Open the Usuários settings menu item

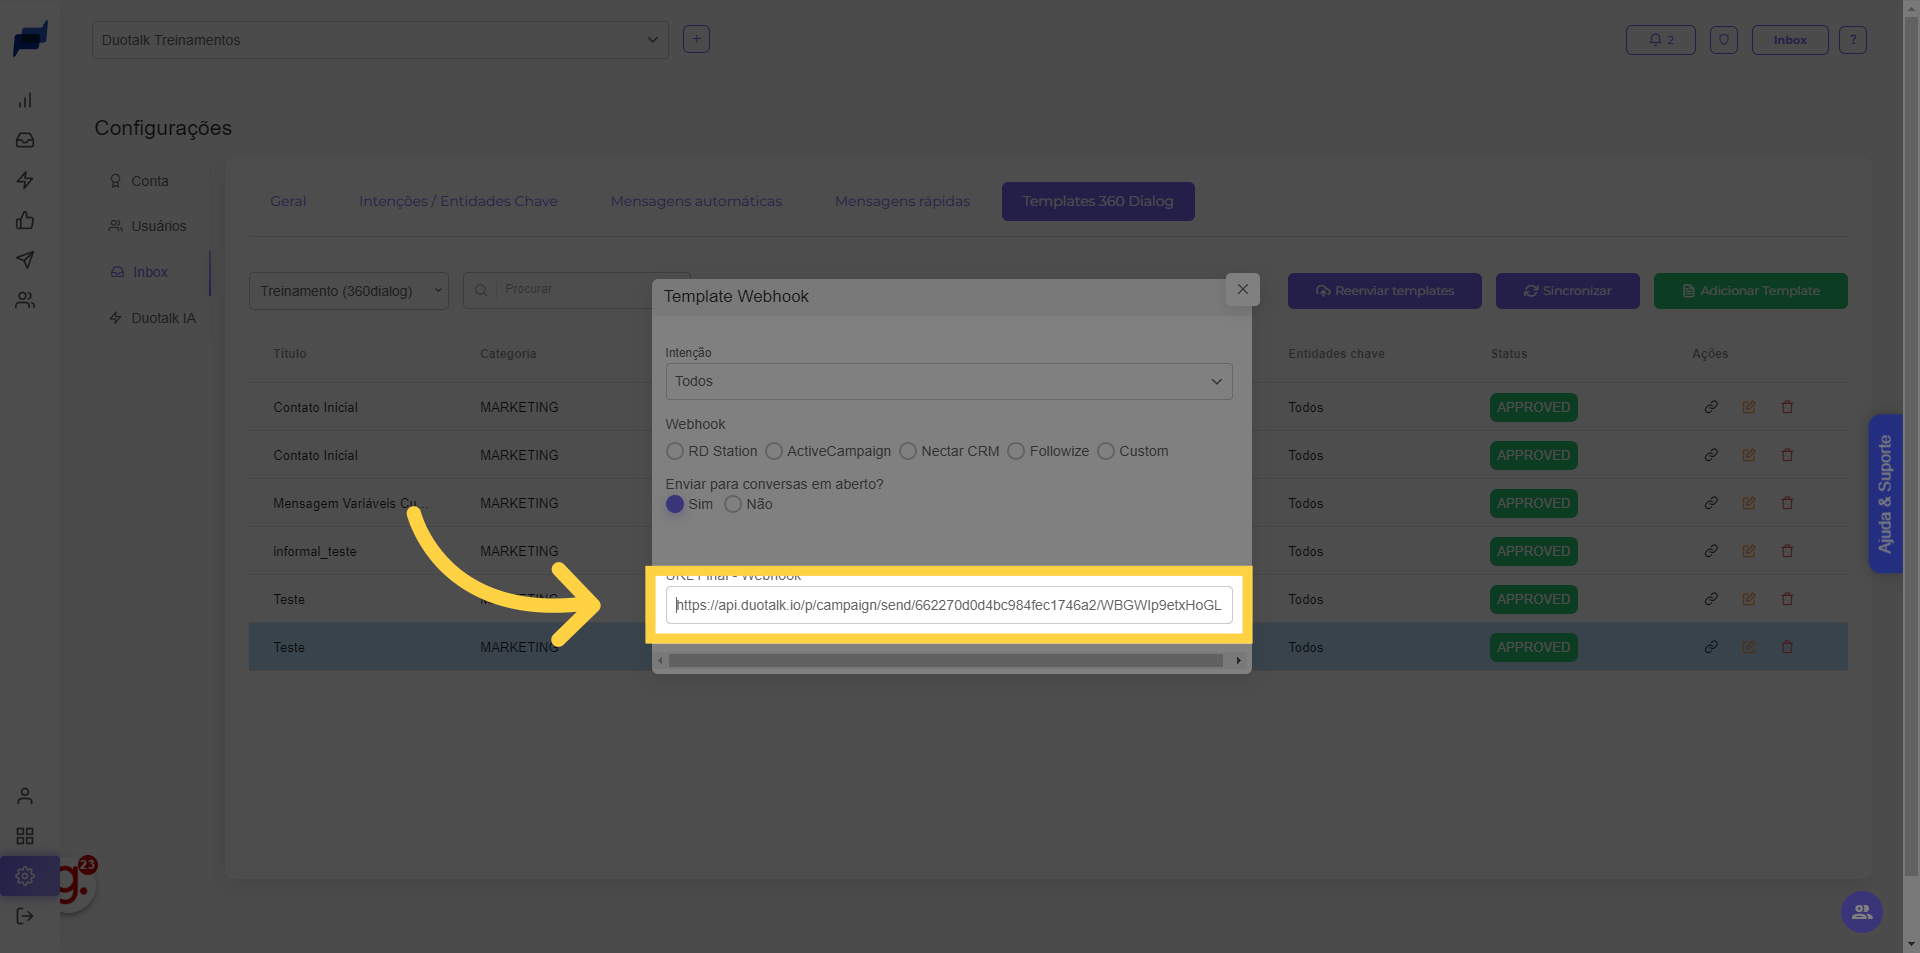(x=158, y=226)
